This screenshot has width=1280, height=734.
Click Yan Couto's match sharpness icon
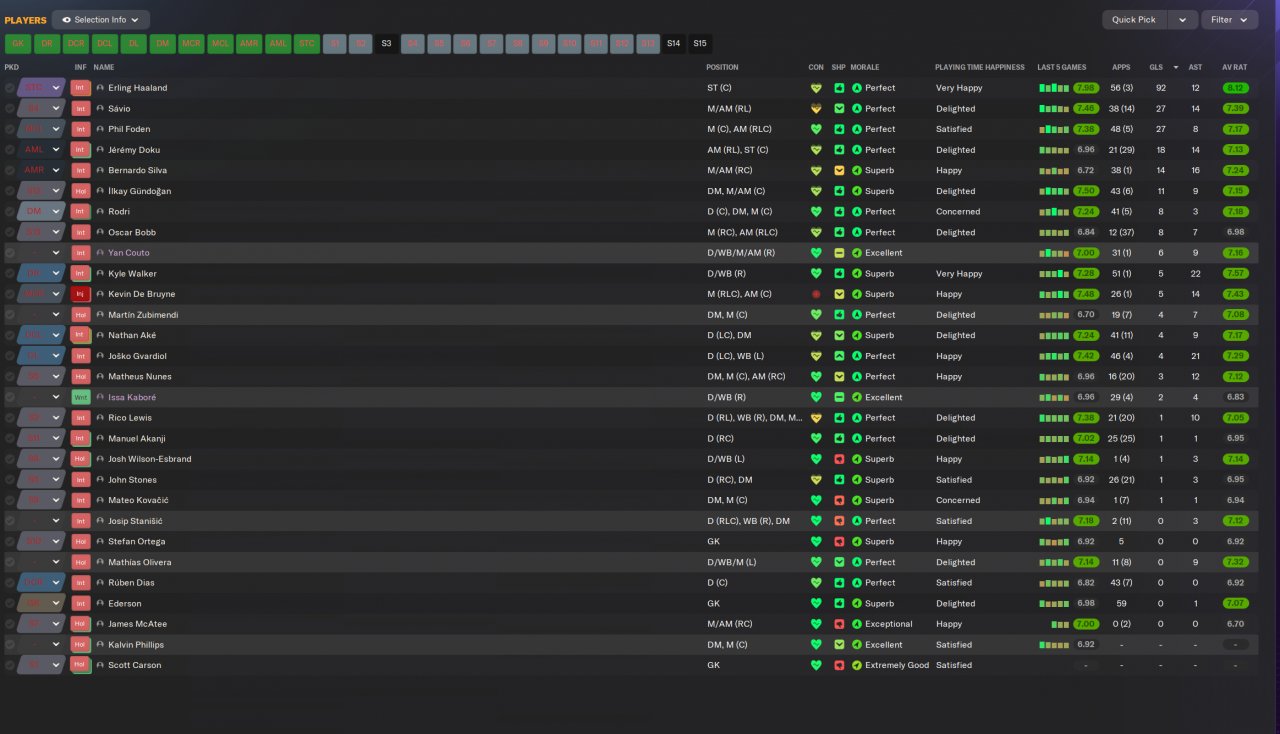(x=839, y=253)
